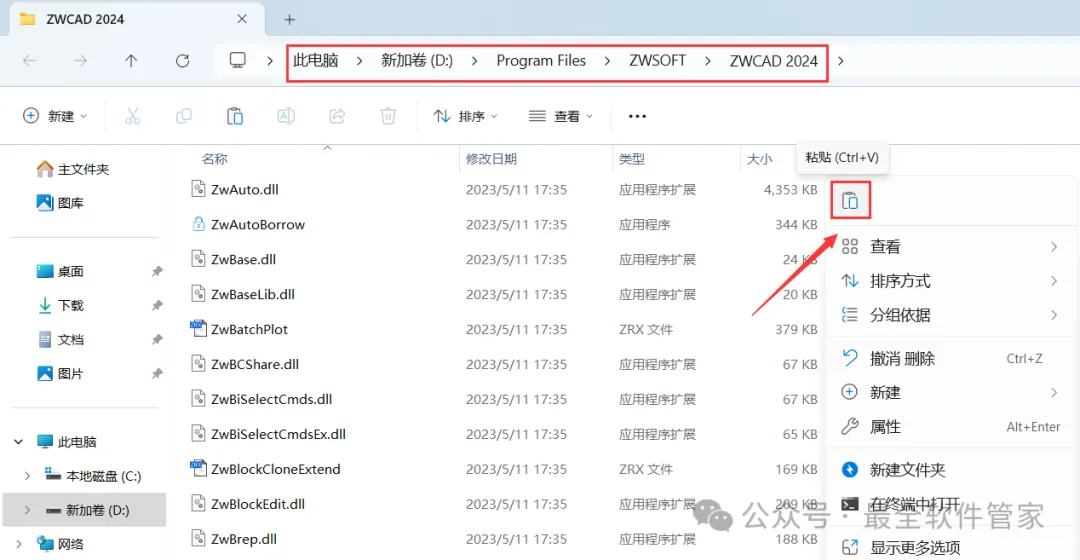Select file ZwBaseLib.dll
1080x560 pixels.
click(253, 294)
